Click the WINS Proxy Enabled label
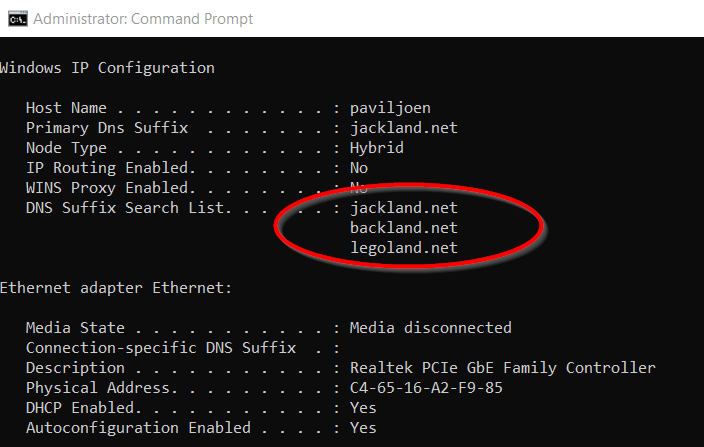This screenshot has width=704, height=447. [x=107, y=188]
